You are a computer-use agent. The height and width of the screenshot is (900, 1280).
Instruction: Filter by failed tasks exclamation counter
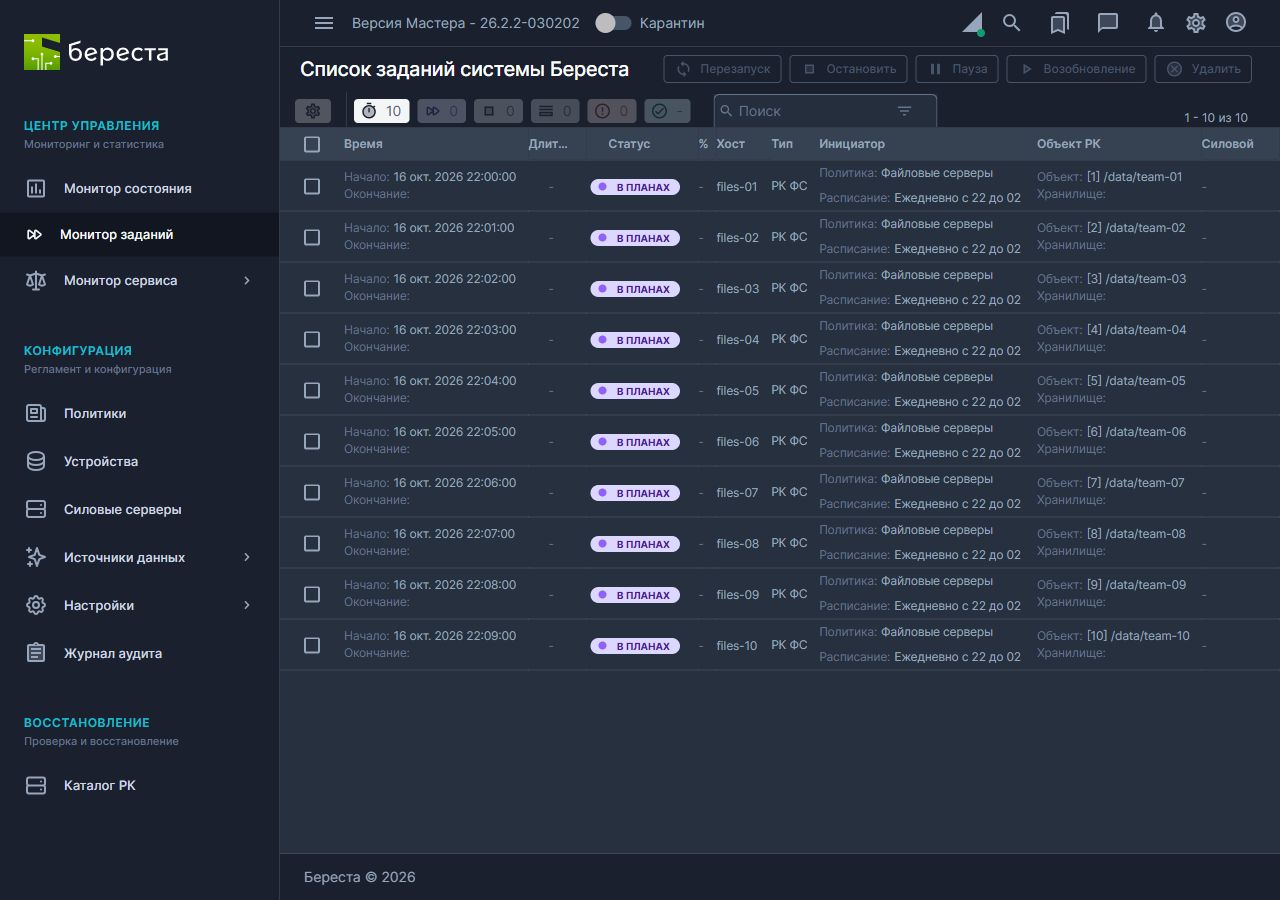point(612,111)
